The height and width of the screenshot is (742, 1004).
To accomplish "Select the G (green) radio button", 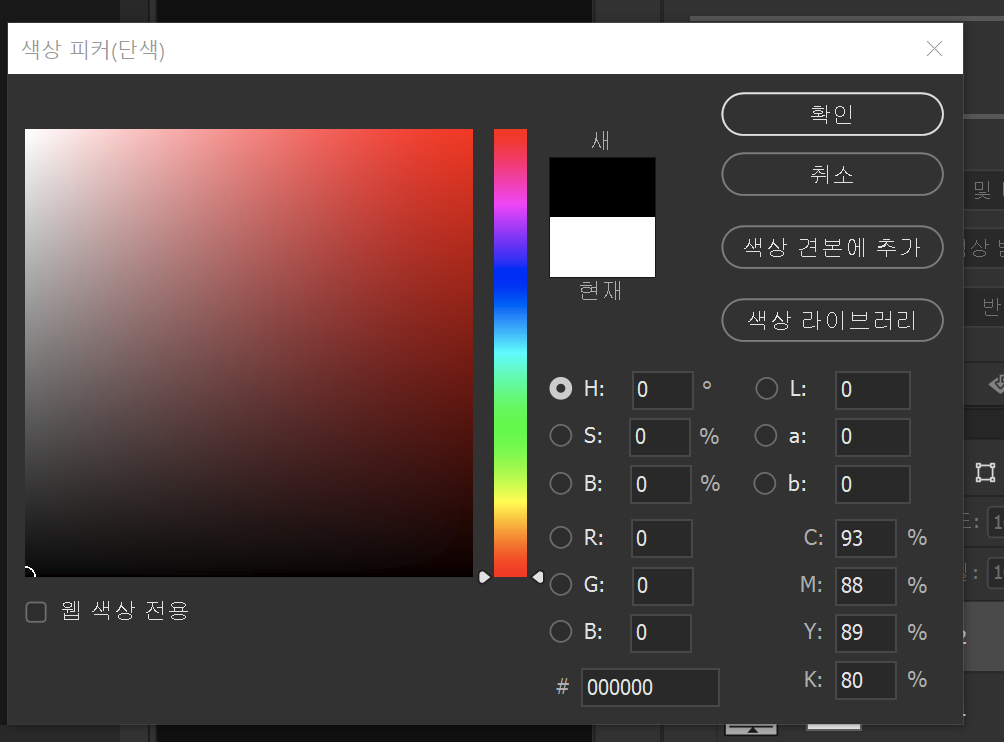I will 561,584.
